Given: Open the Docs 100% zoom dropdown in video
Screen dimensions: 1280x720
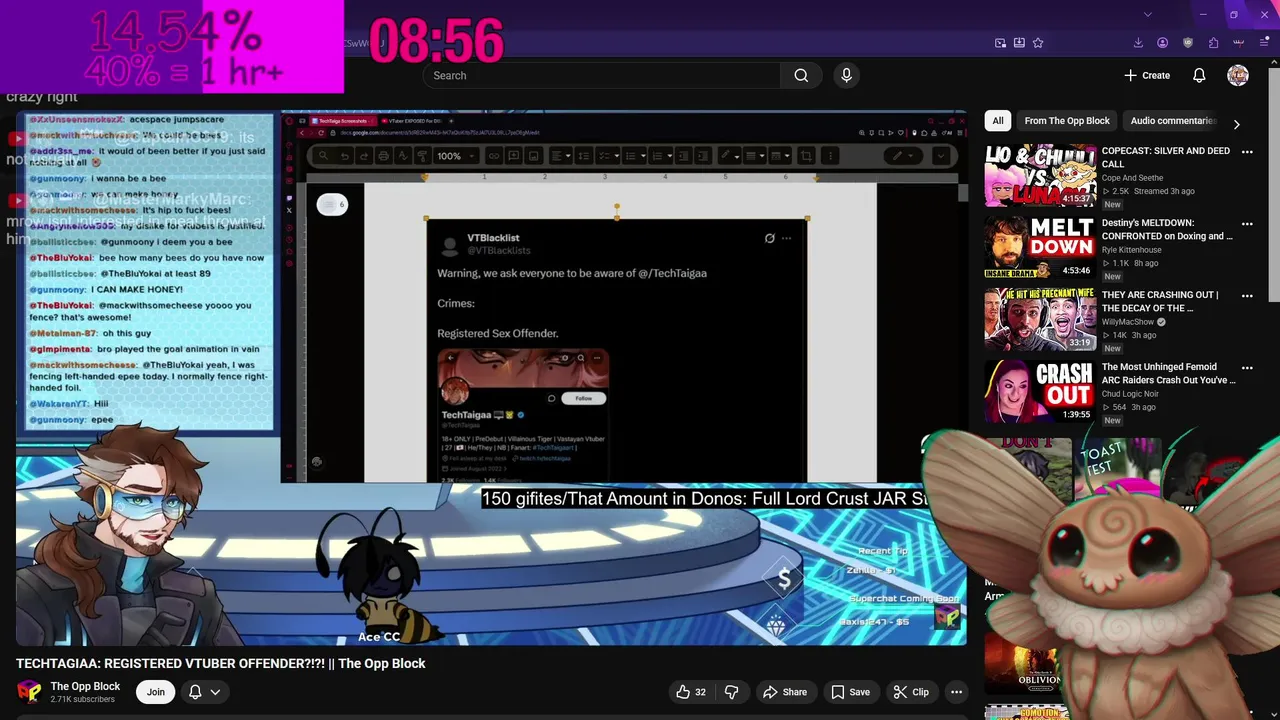Looking at the screenshot, I should point(457,156).
